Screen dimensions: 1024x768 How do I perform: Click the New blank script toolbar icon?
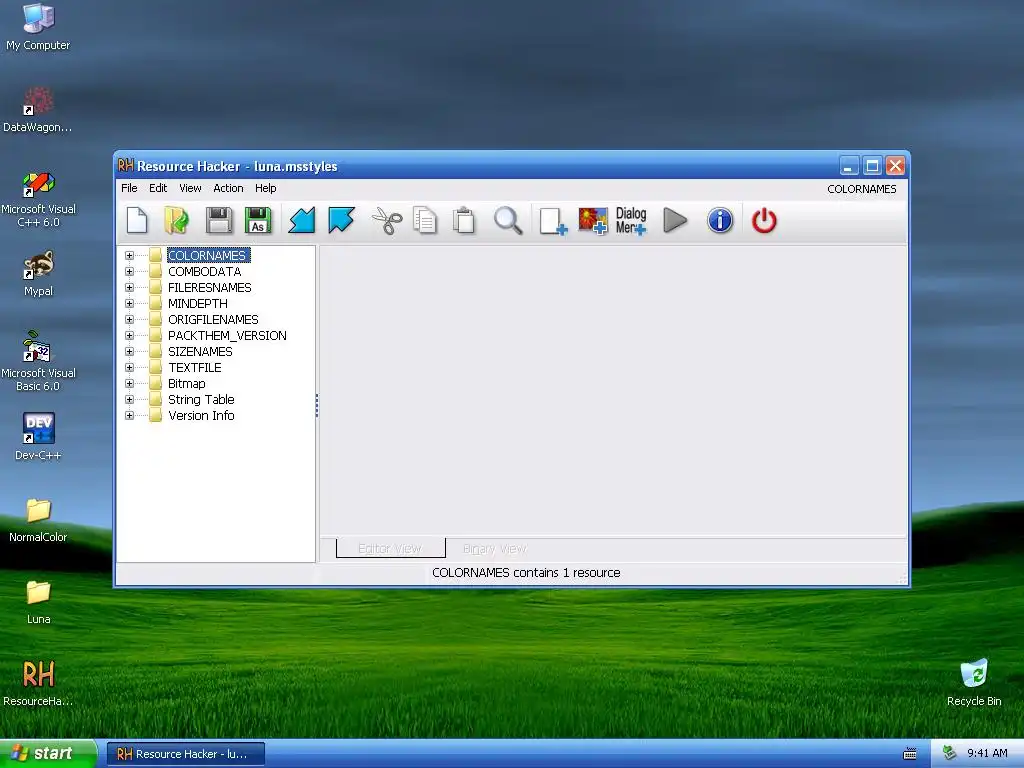click(x=137, y=220)
